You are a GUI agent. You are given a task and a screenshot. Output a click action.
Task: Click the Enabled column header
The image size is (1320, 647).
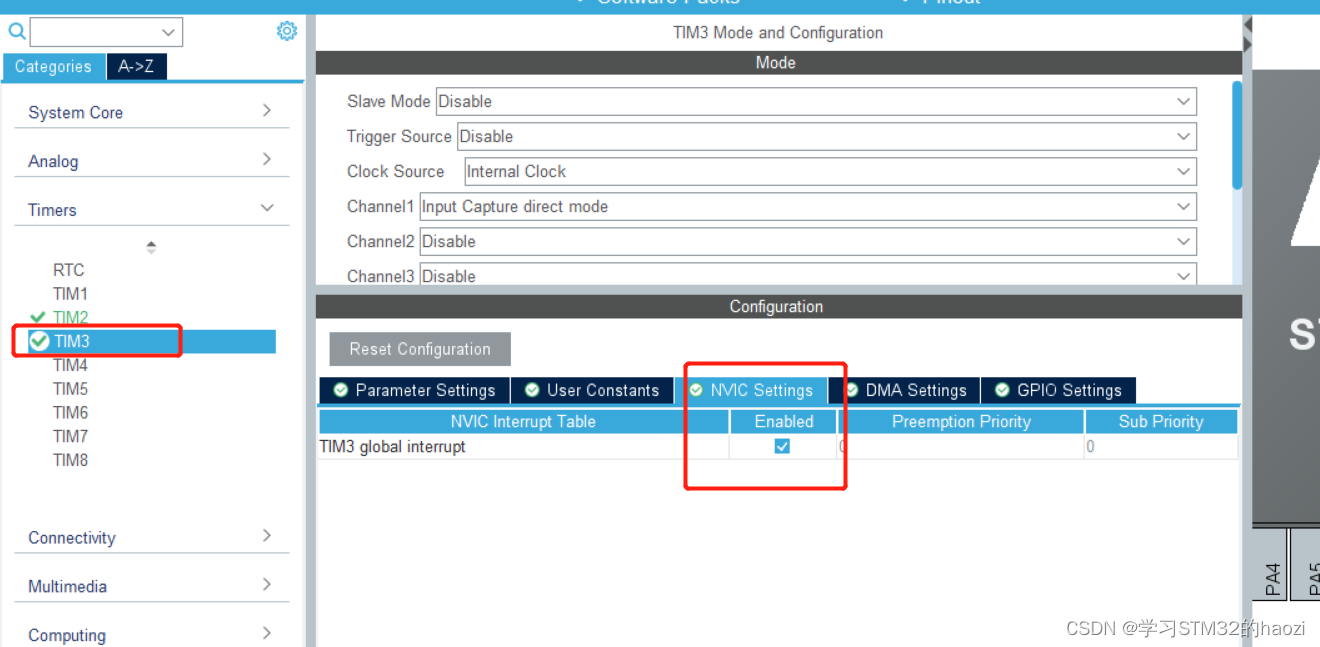pyautogui.click(x=784, y=421)
